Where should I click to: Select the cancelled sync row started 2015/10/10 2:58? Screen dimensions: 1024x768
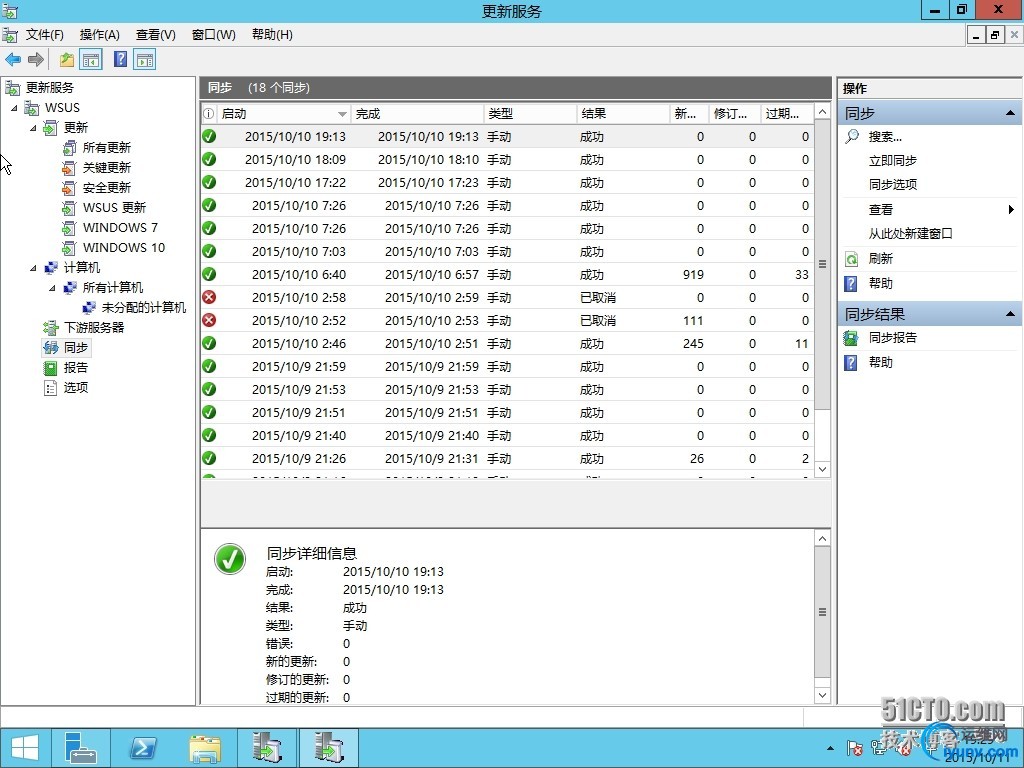[508, 298]
